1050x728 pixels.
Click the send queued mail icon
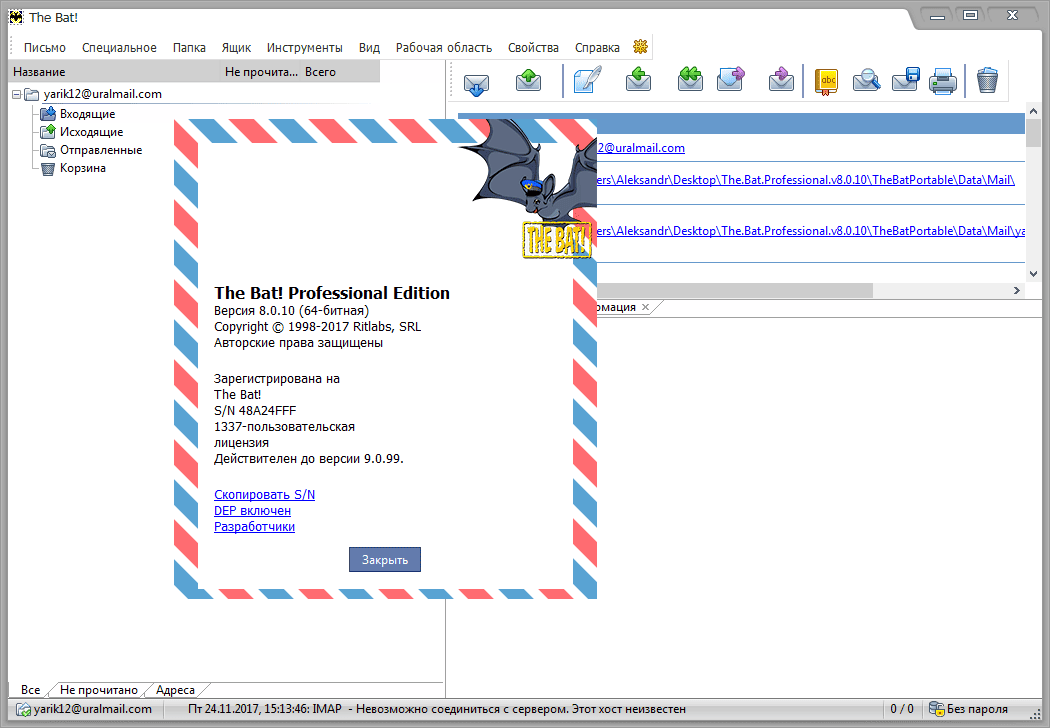click(x=528, y=80)
